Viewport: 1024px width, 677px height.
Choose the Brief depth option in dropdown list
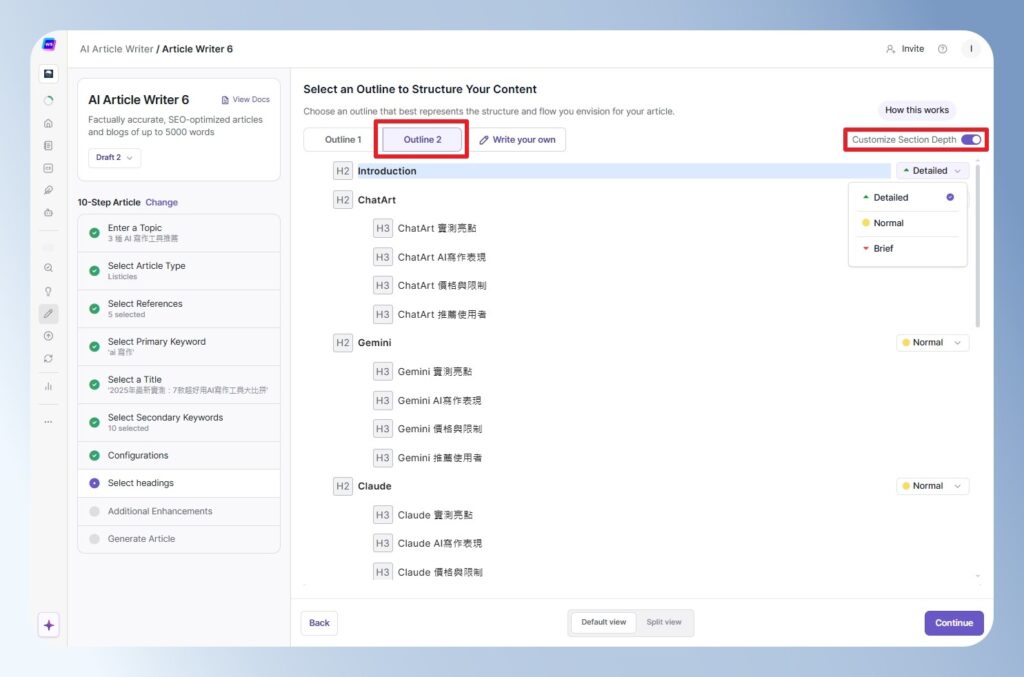(908, 248)
